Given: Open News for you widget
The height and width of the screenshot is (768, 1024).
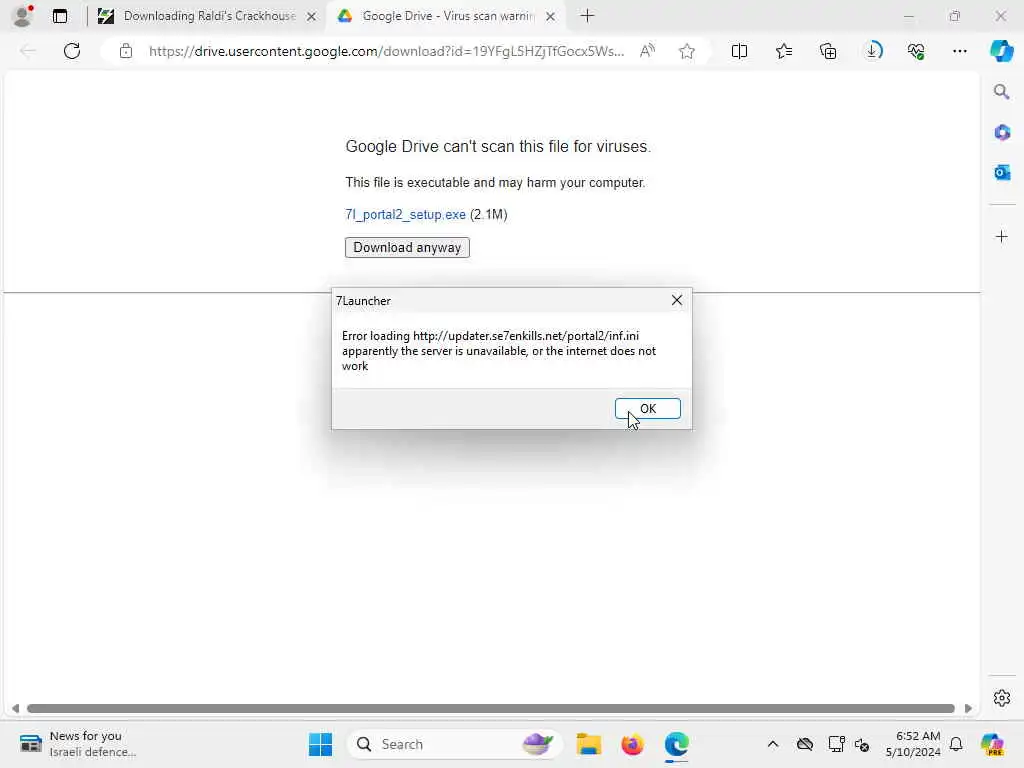Looking at the screenshot, I should [x=78, y=744].
